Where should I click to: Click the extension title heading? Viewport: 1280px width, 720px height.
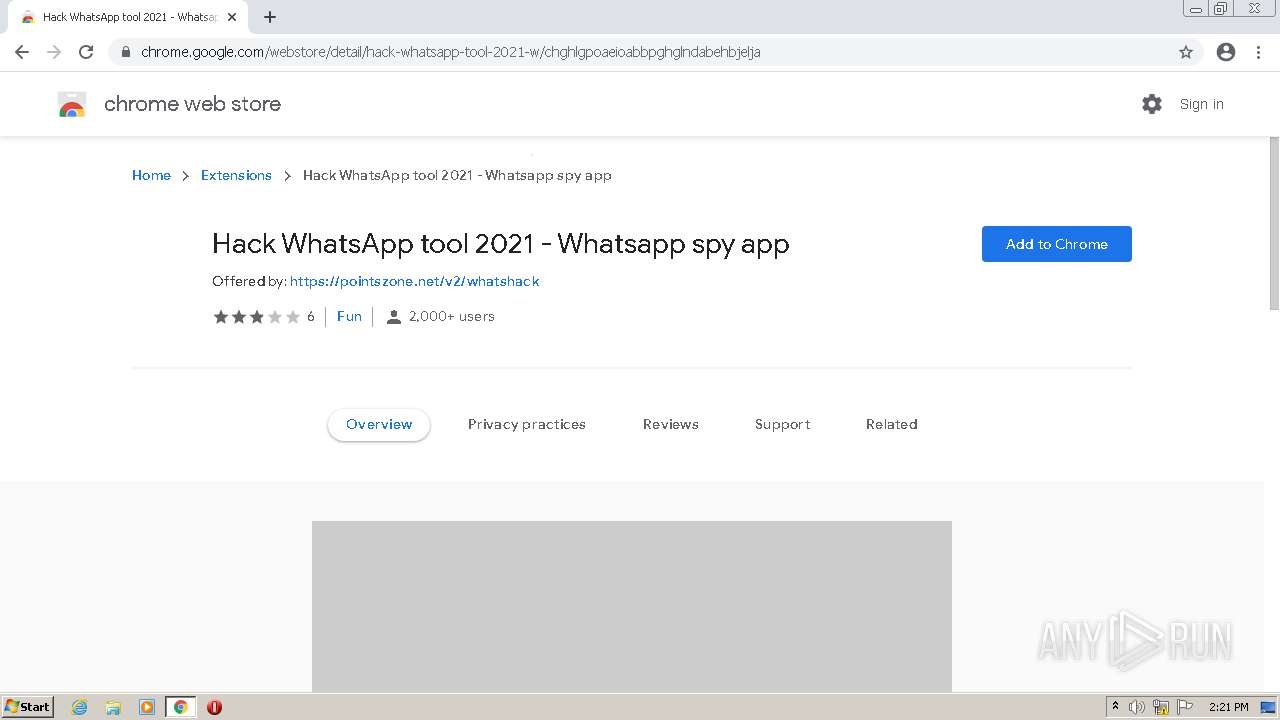point(501,244)
